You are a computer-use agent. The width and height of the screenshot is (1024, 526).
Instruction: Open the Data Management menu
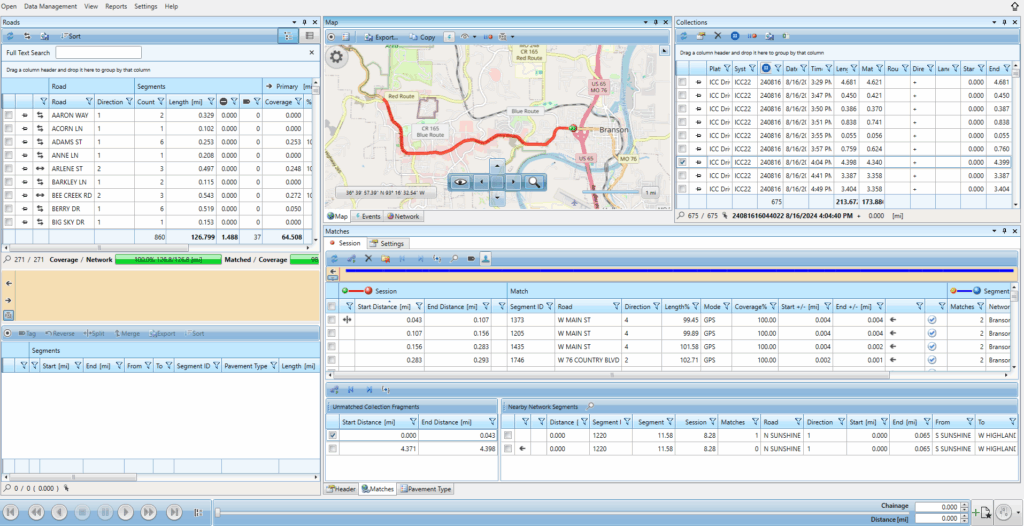click(48, 6)
